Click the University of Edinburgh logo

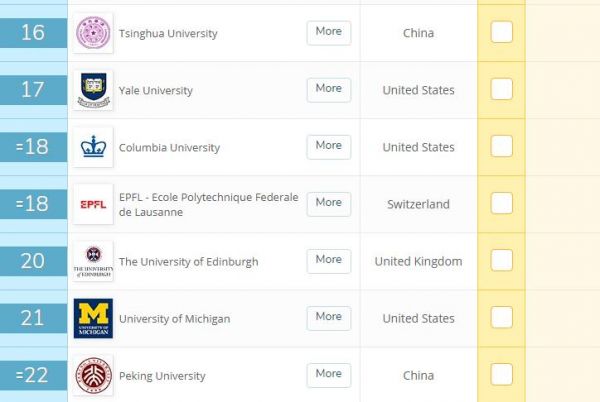(93, 261)
